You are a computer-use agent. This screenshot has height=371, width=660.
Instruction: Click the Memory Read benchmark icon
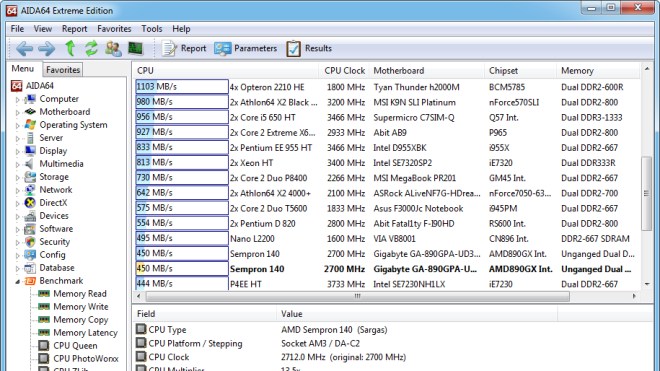[44, 294]
